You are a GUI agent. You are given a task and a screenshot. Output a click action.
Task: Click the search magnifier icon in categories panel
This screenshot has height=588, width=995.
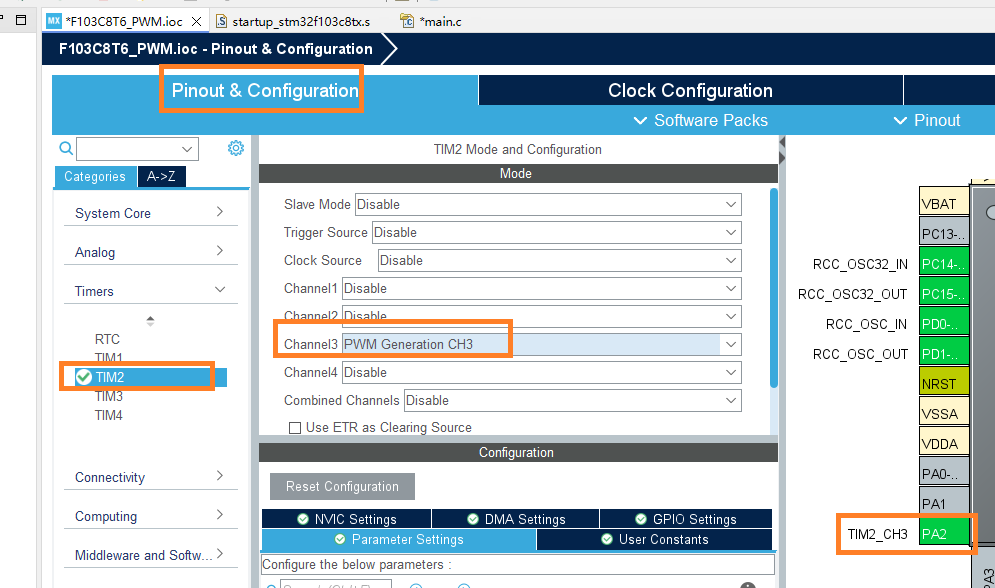pyautogui.click(x=65, y=148)
